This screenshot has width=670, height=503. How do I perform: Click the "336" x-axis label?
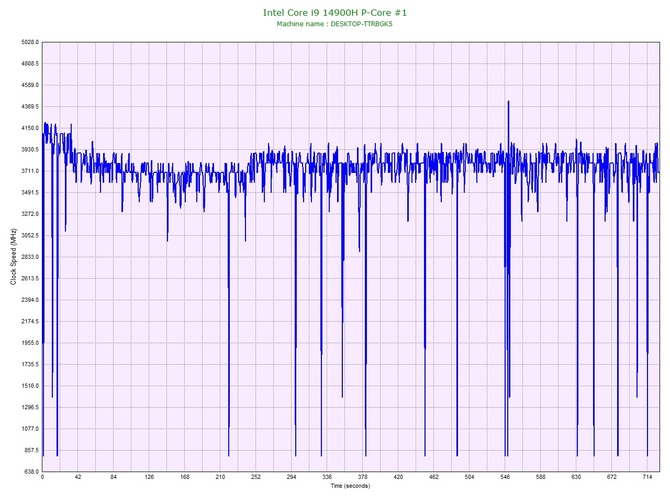[327, 477]
